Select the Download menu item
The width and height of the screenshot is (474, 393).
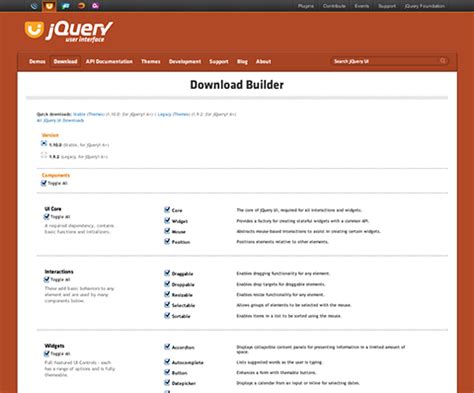pyautogui.click(x=65, y=62)
